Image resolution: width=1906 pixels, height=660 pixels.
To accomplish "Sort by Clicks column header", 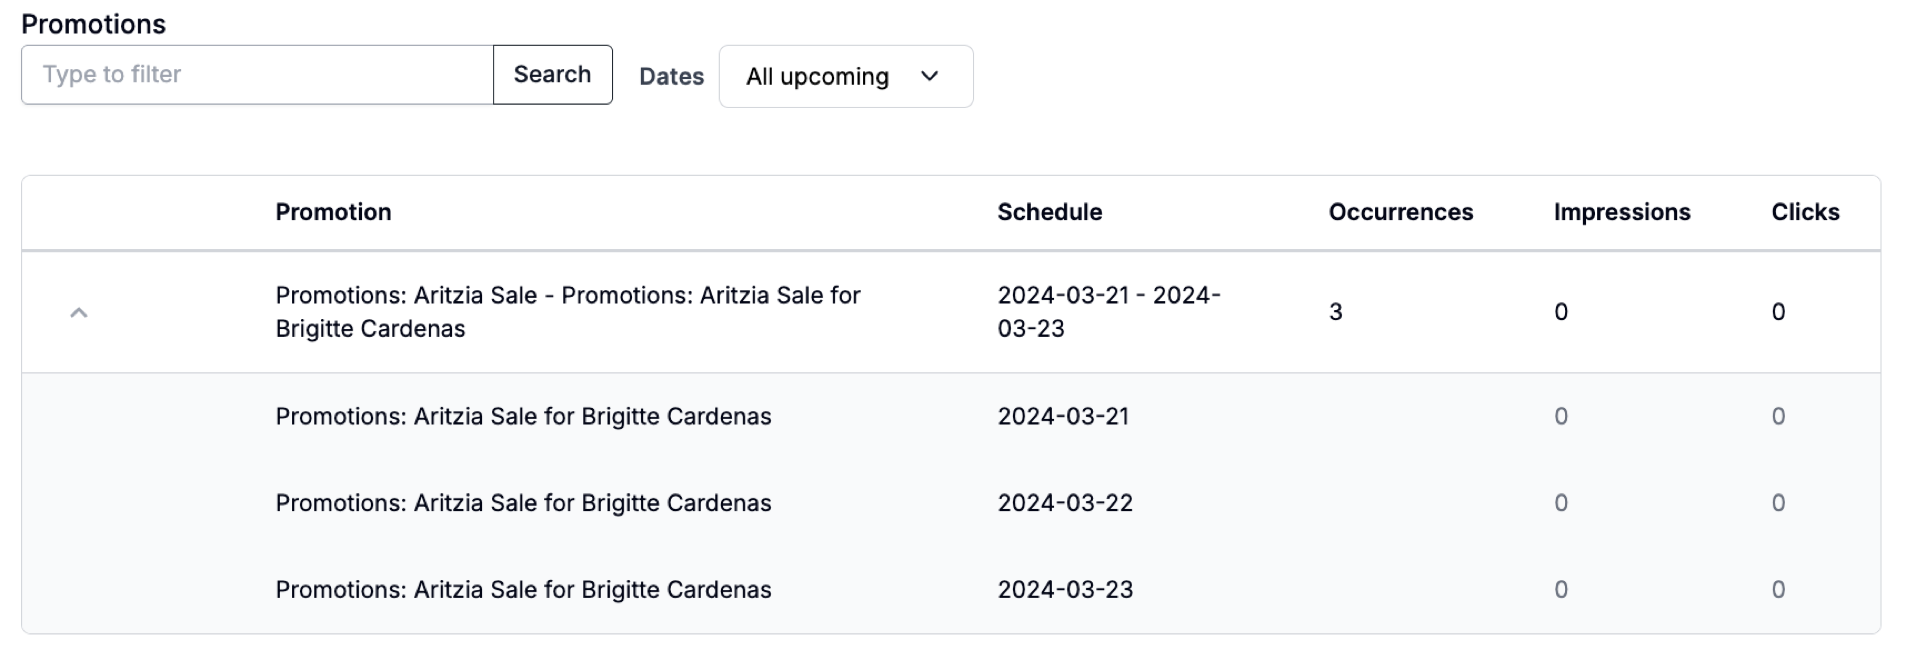I will tap(1805, 212).
